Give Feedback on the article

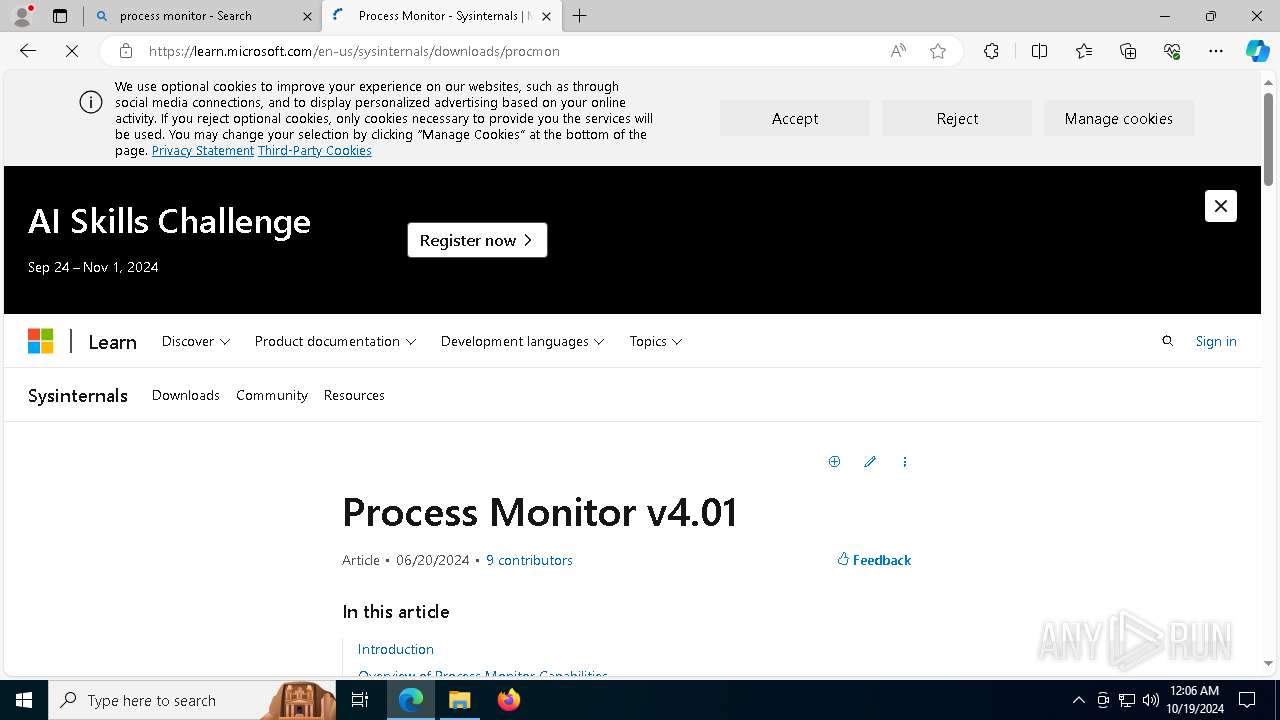pos(874,560)
